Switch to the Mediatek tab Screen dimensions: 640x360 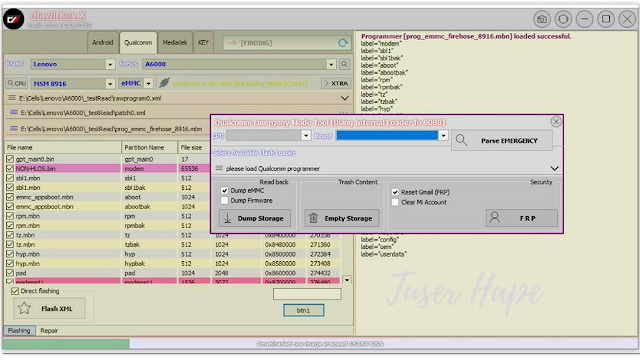click(175, 42)
